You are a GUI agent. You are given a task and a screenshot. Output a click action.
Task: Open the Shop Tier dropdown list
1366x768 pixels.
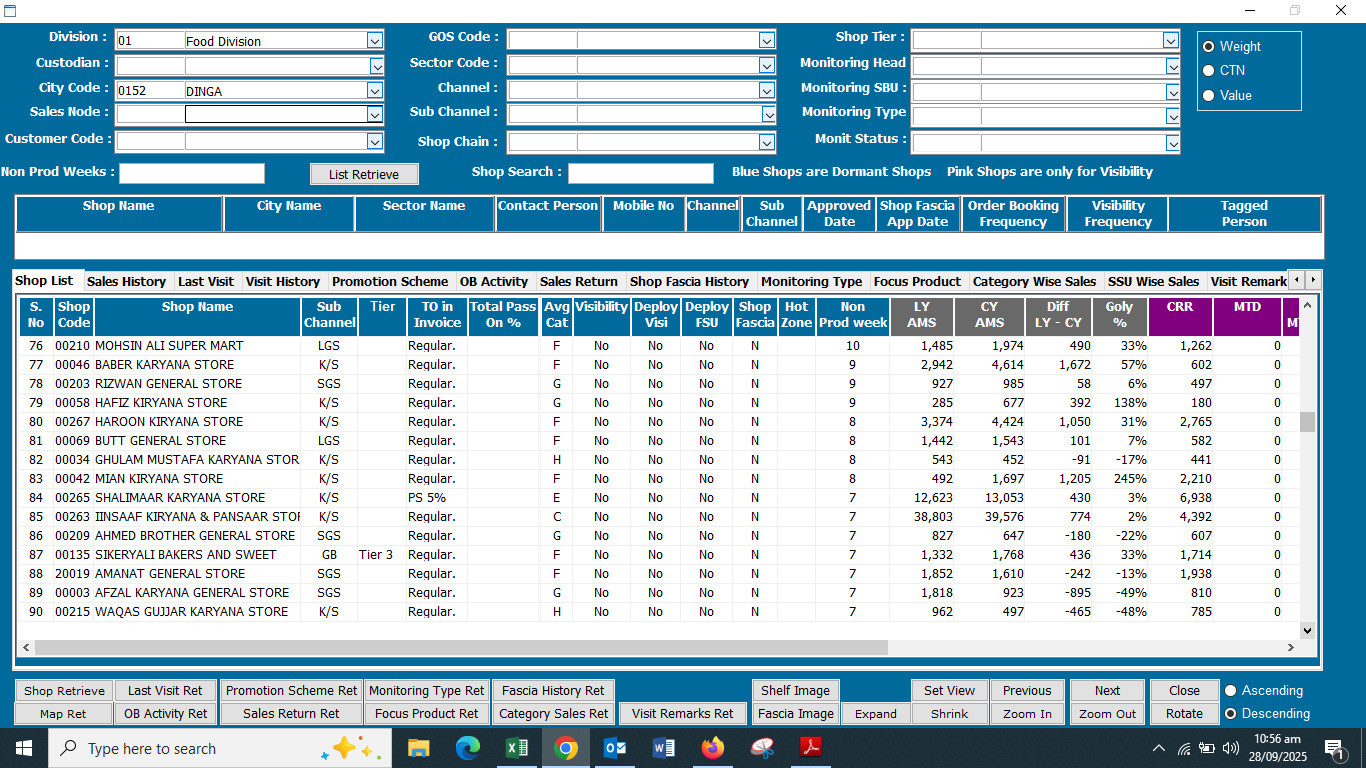1171,40
